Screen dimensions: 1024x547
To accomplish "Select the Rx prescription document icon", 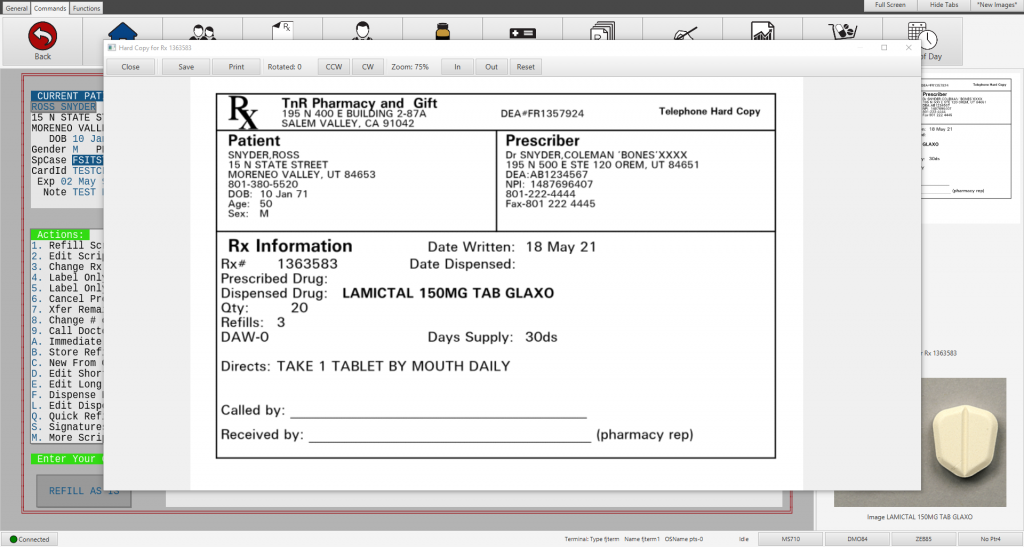I will [284, 31].
